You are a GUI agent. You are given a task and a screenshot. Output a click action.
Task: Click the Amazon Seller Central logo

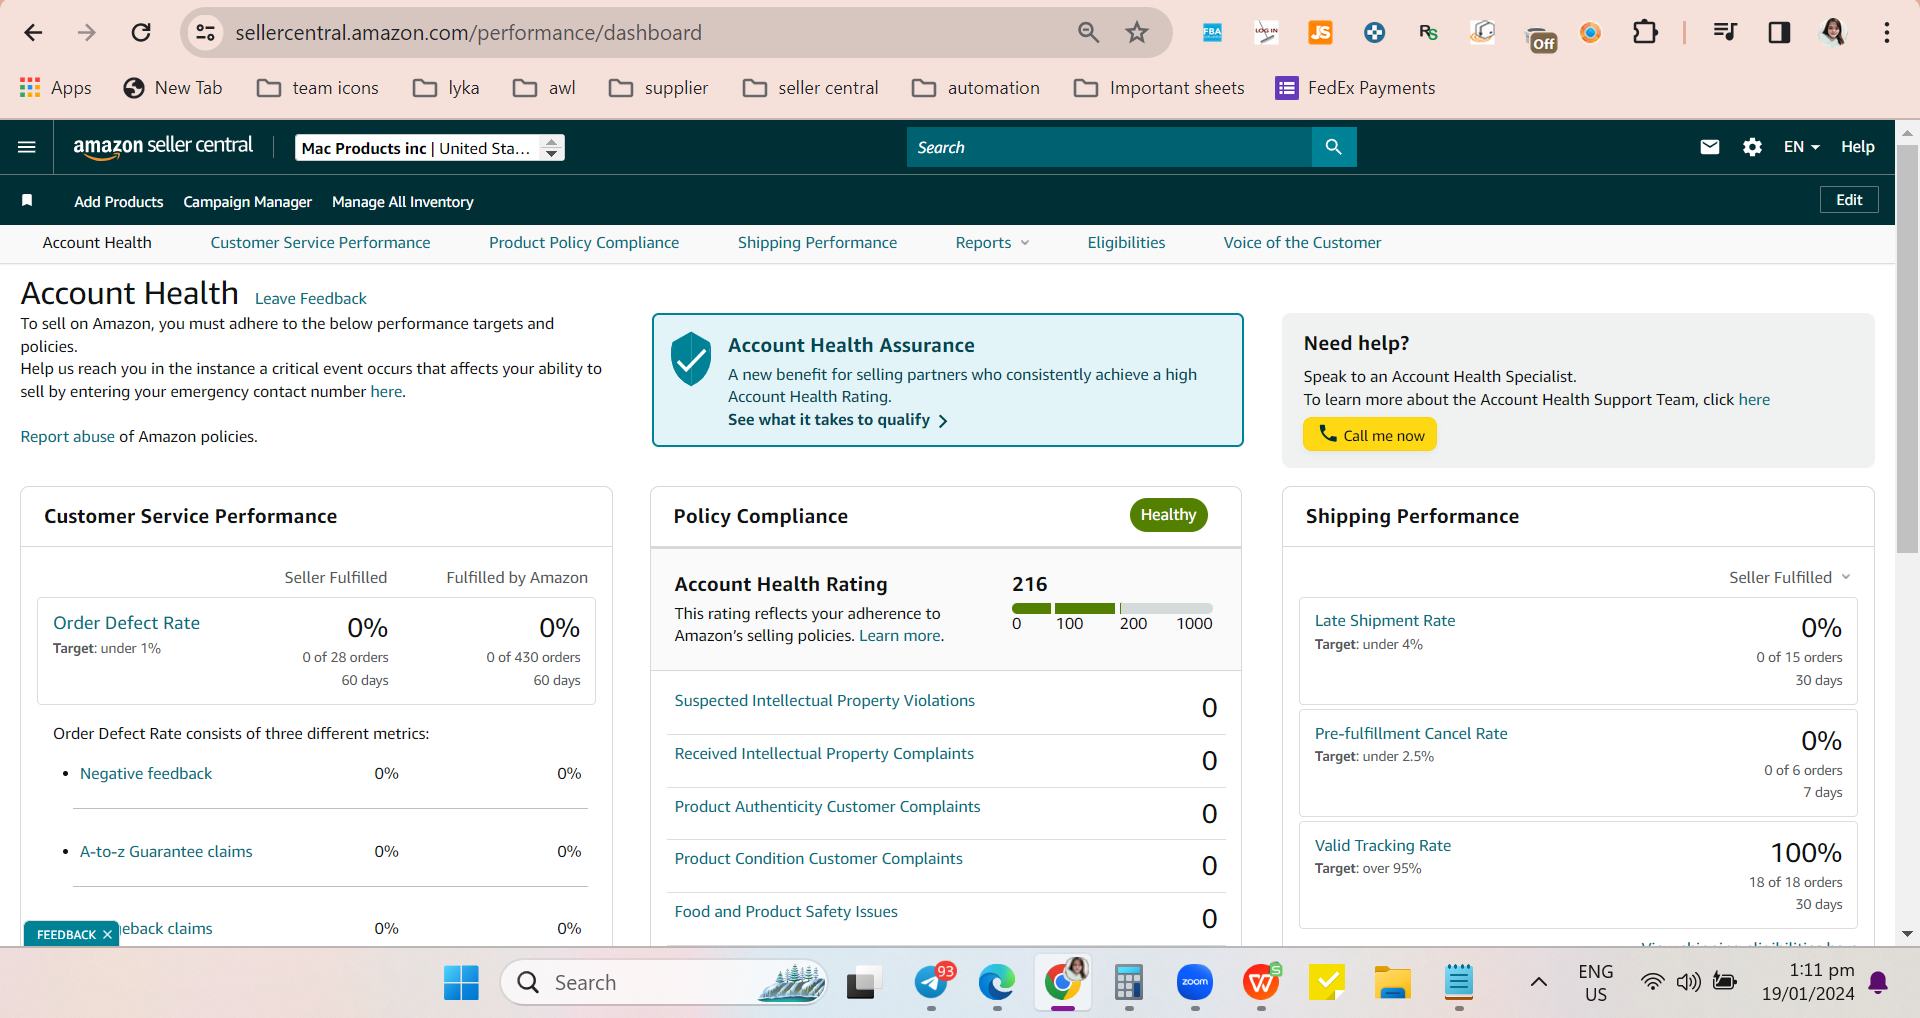pos(163,147)
